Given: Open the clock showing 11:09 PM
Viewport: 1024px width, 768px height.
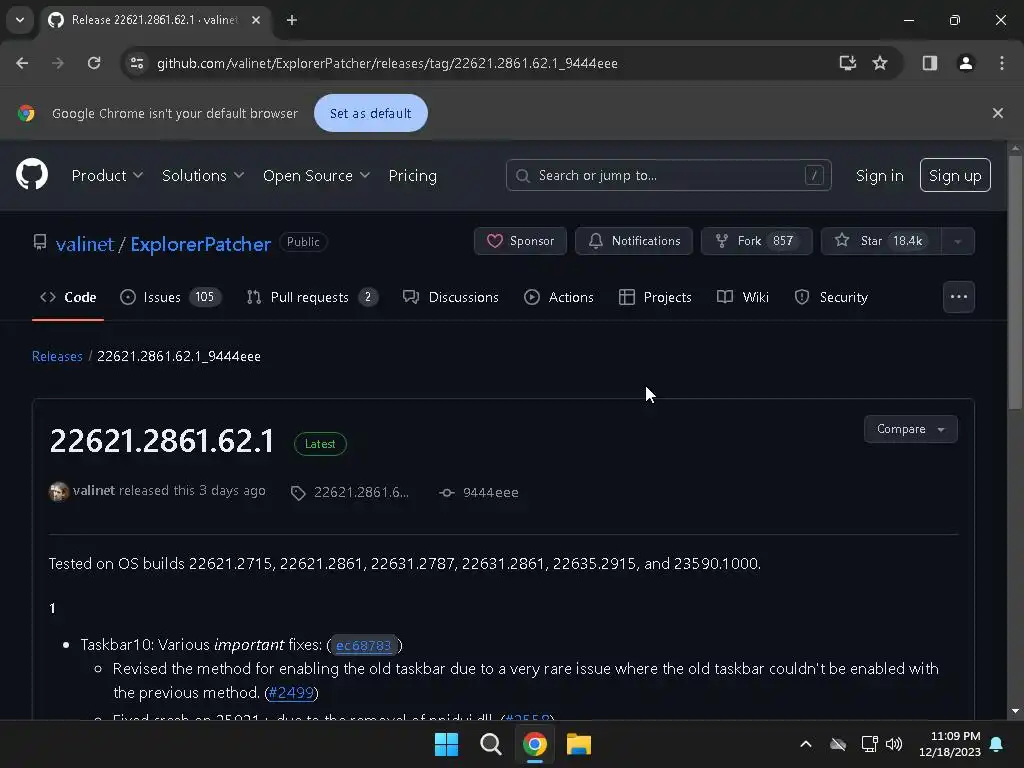Looking at the screenshot, I should click(950, 744).
